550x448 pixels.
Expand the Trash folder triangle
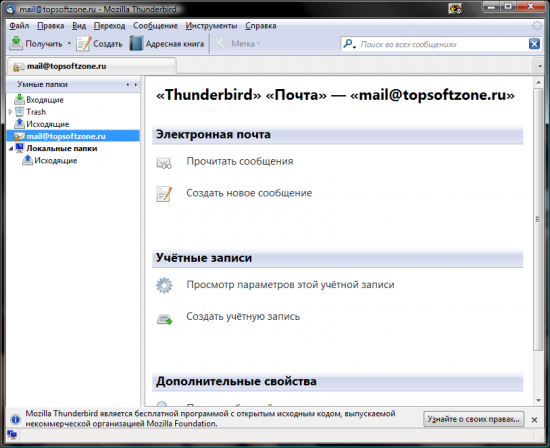tap(10, 112)
